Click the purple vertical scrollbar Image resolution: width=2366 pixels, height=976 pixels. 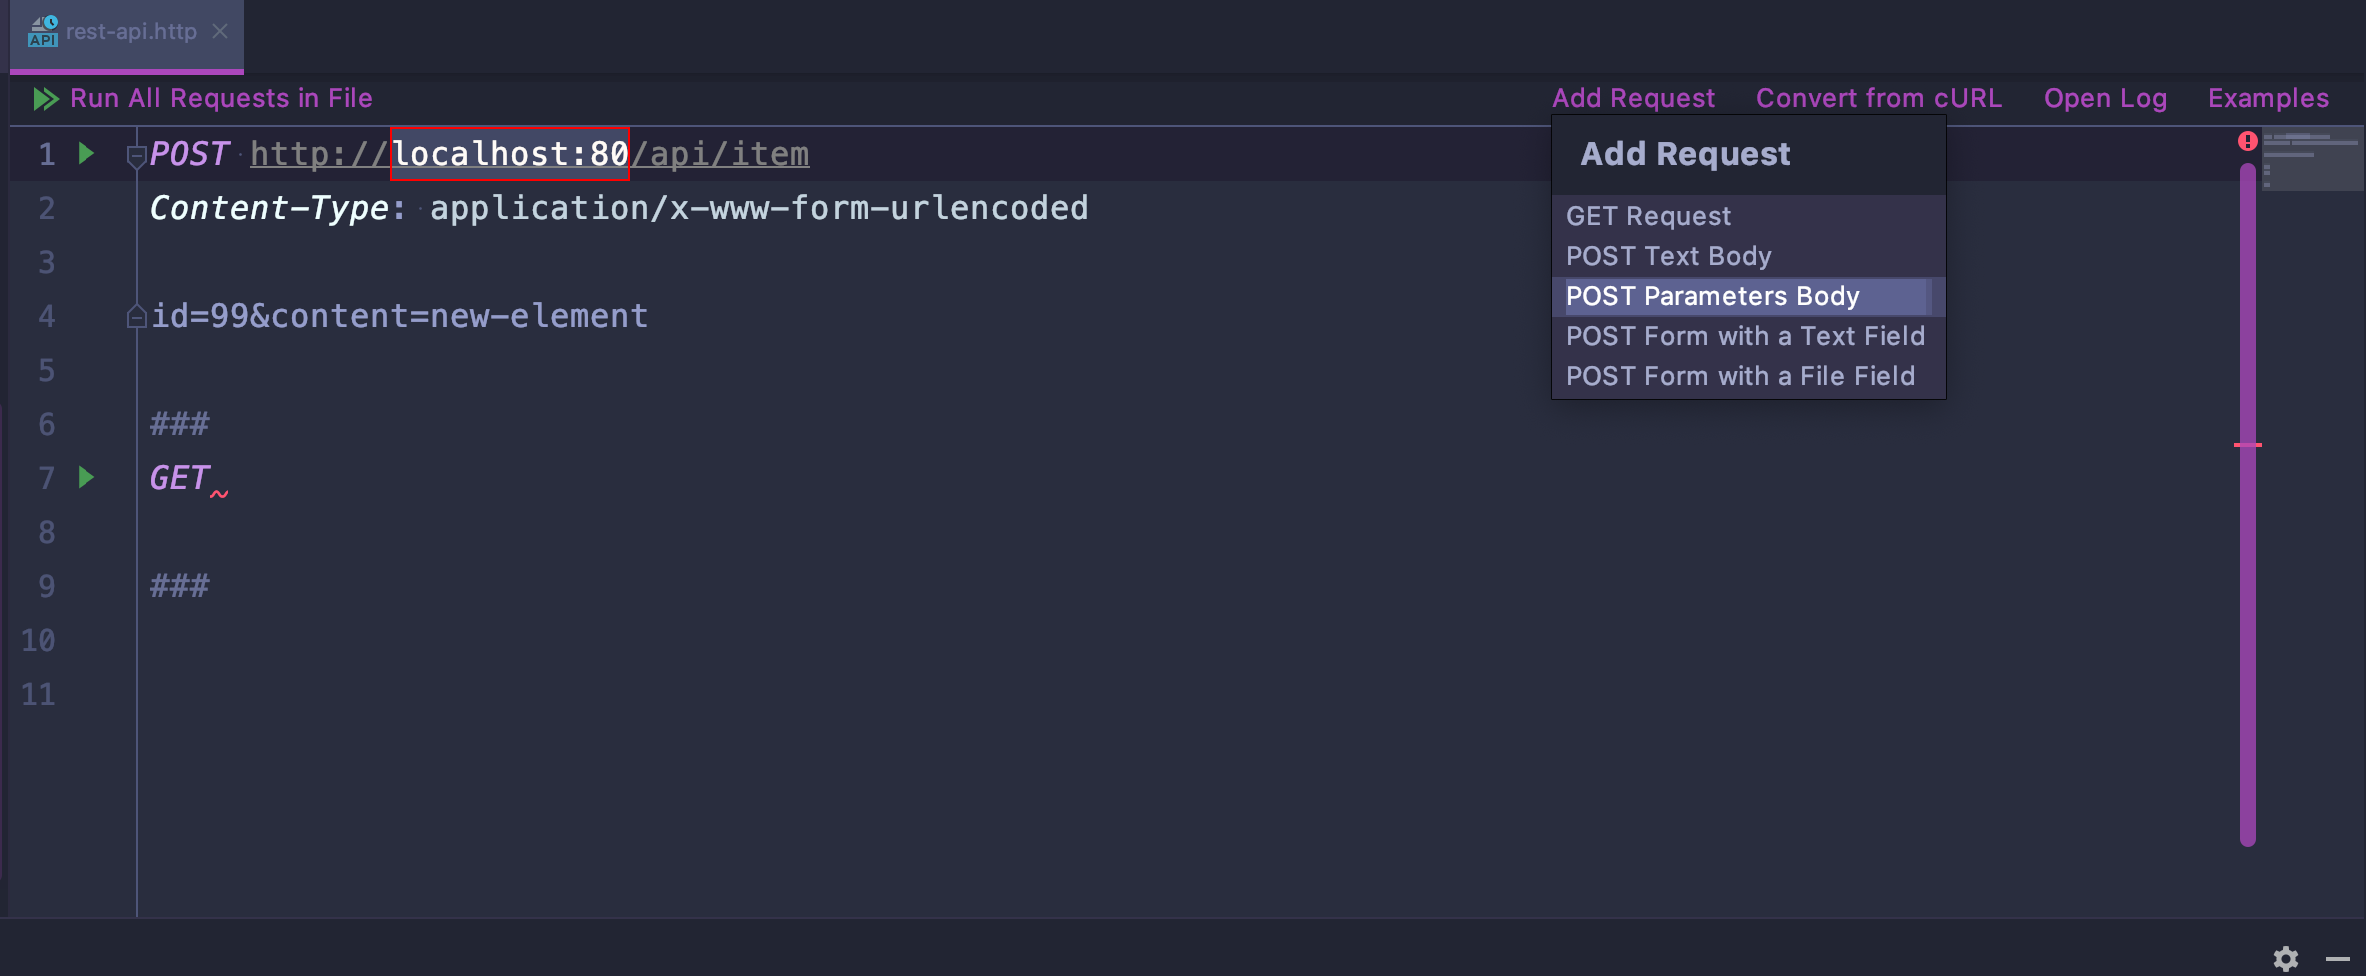tap(2247, 600)
